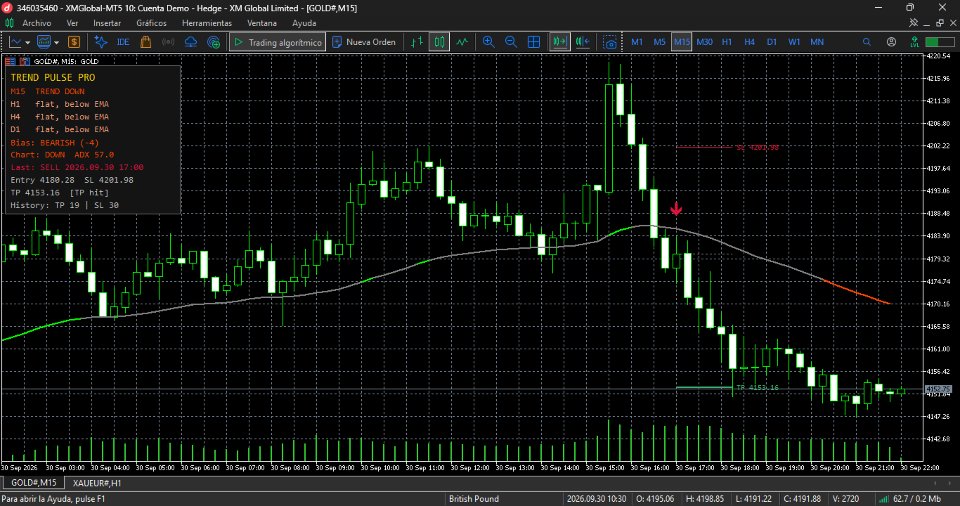960x506 pixels.
Task: Open the Ayuda menu
Action: (304, 23)
